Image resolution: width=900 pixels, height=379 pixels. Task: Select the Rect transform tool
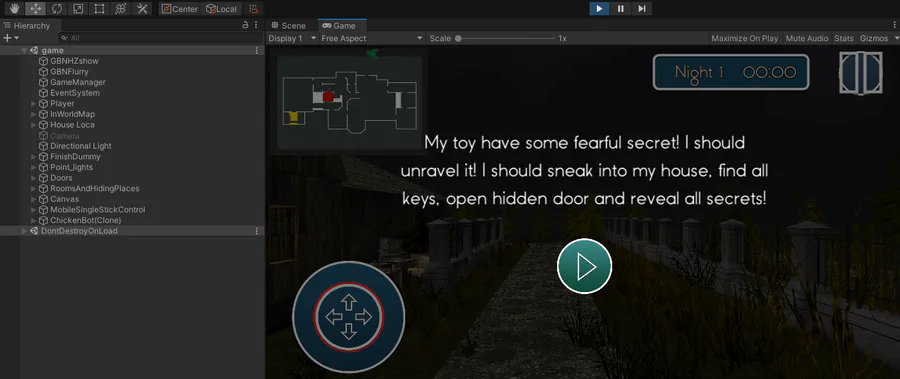pyautogui.click(x=99, y=9)
